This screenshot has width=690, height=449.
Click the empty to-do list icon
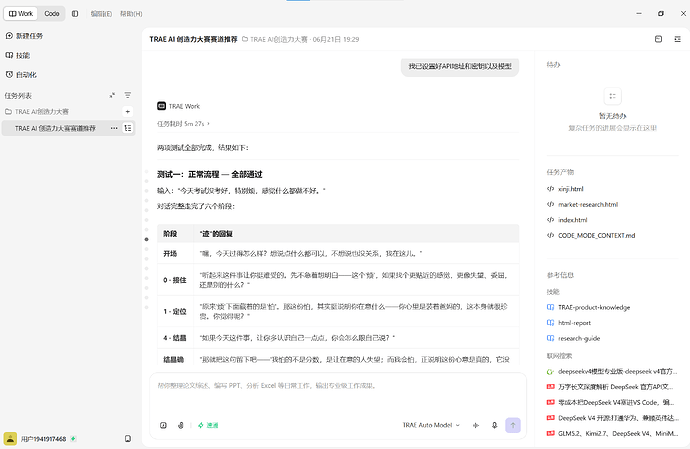613,96
